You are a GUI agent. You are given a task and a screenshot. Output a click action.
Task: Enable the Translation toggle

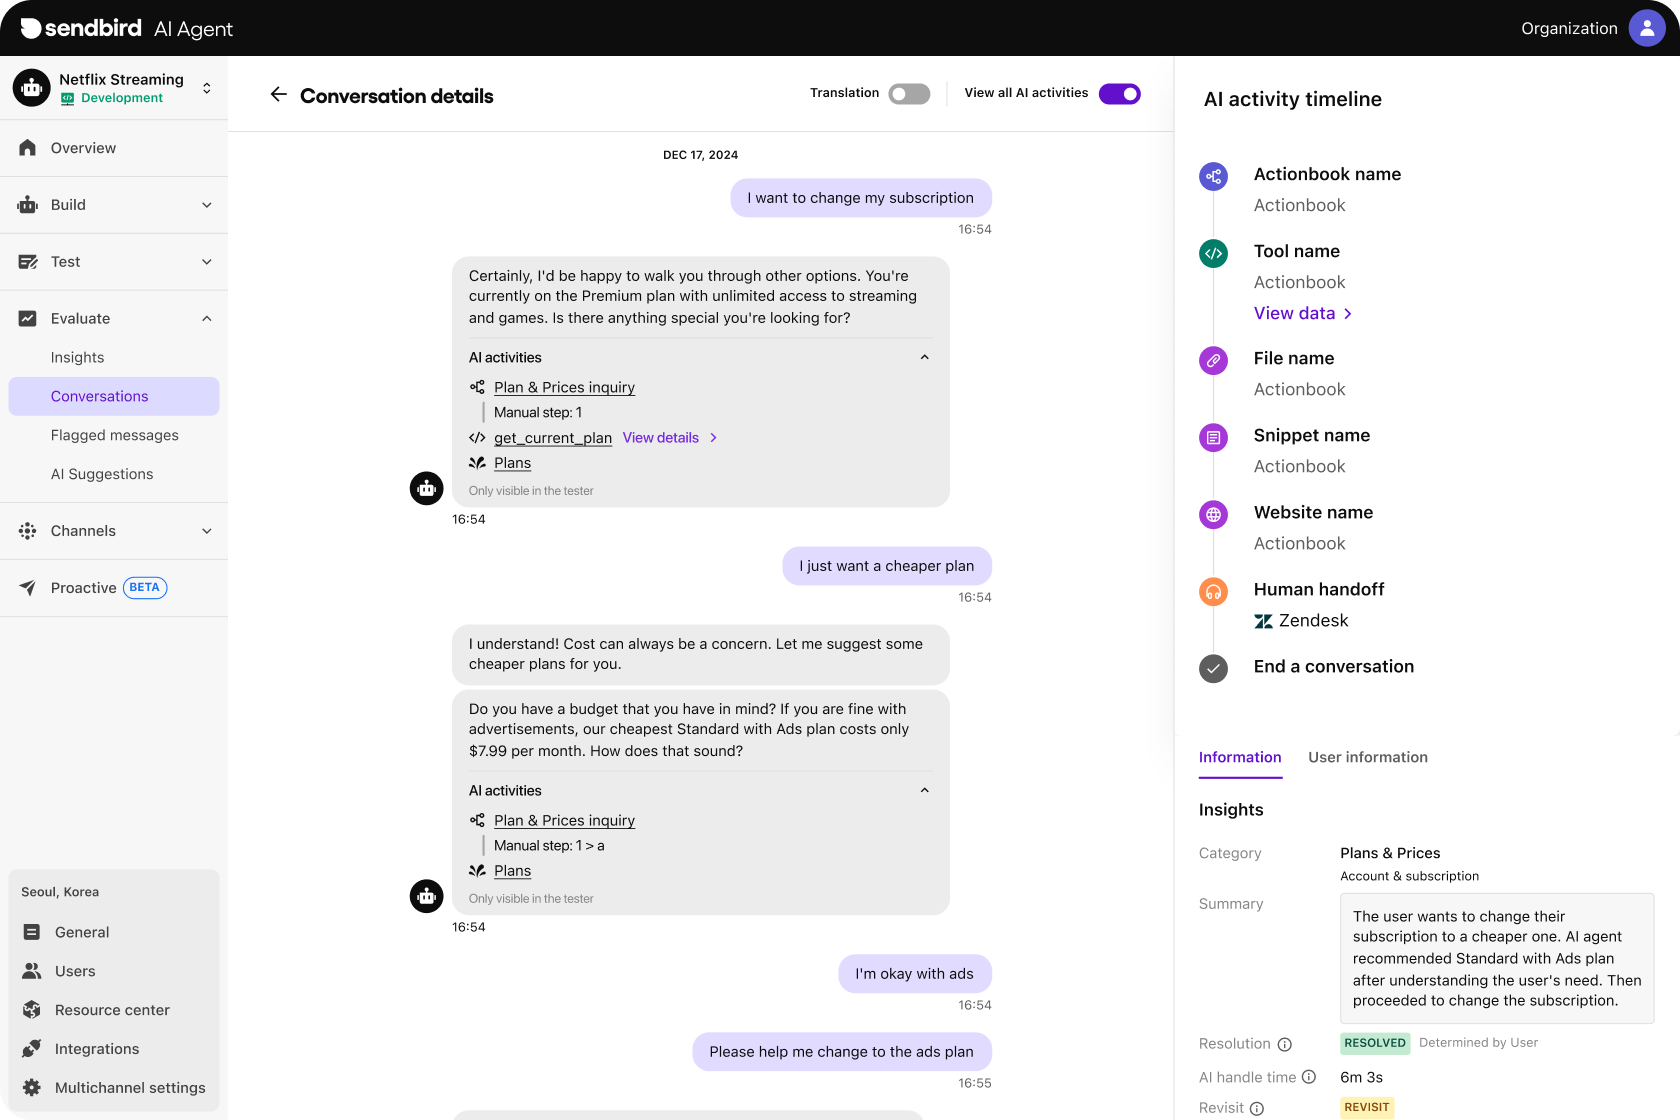point(908,93)
